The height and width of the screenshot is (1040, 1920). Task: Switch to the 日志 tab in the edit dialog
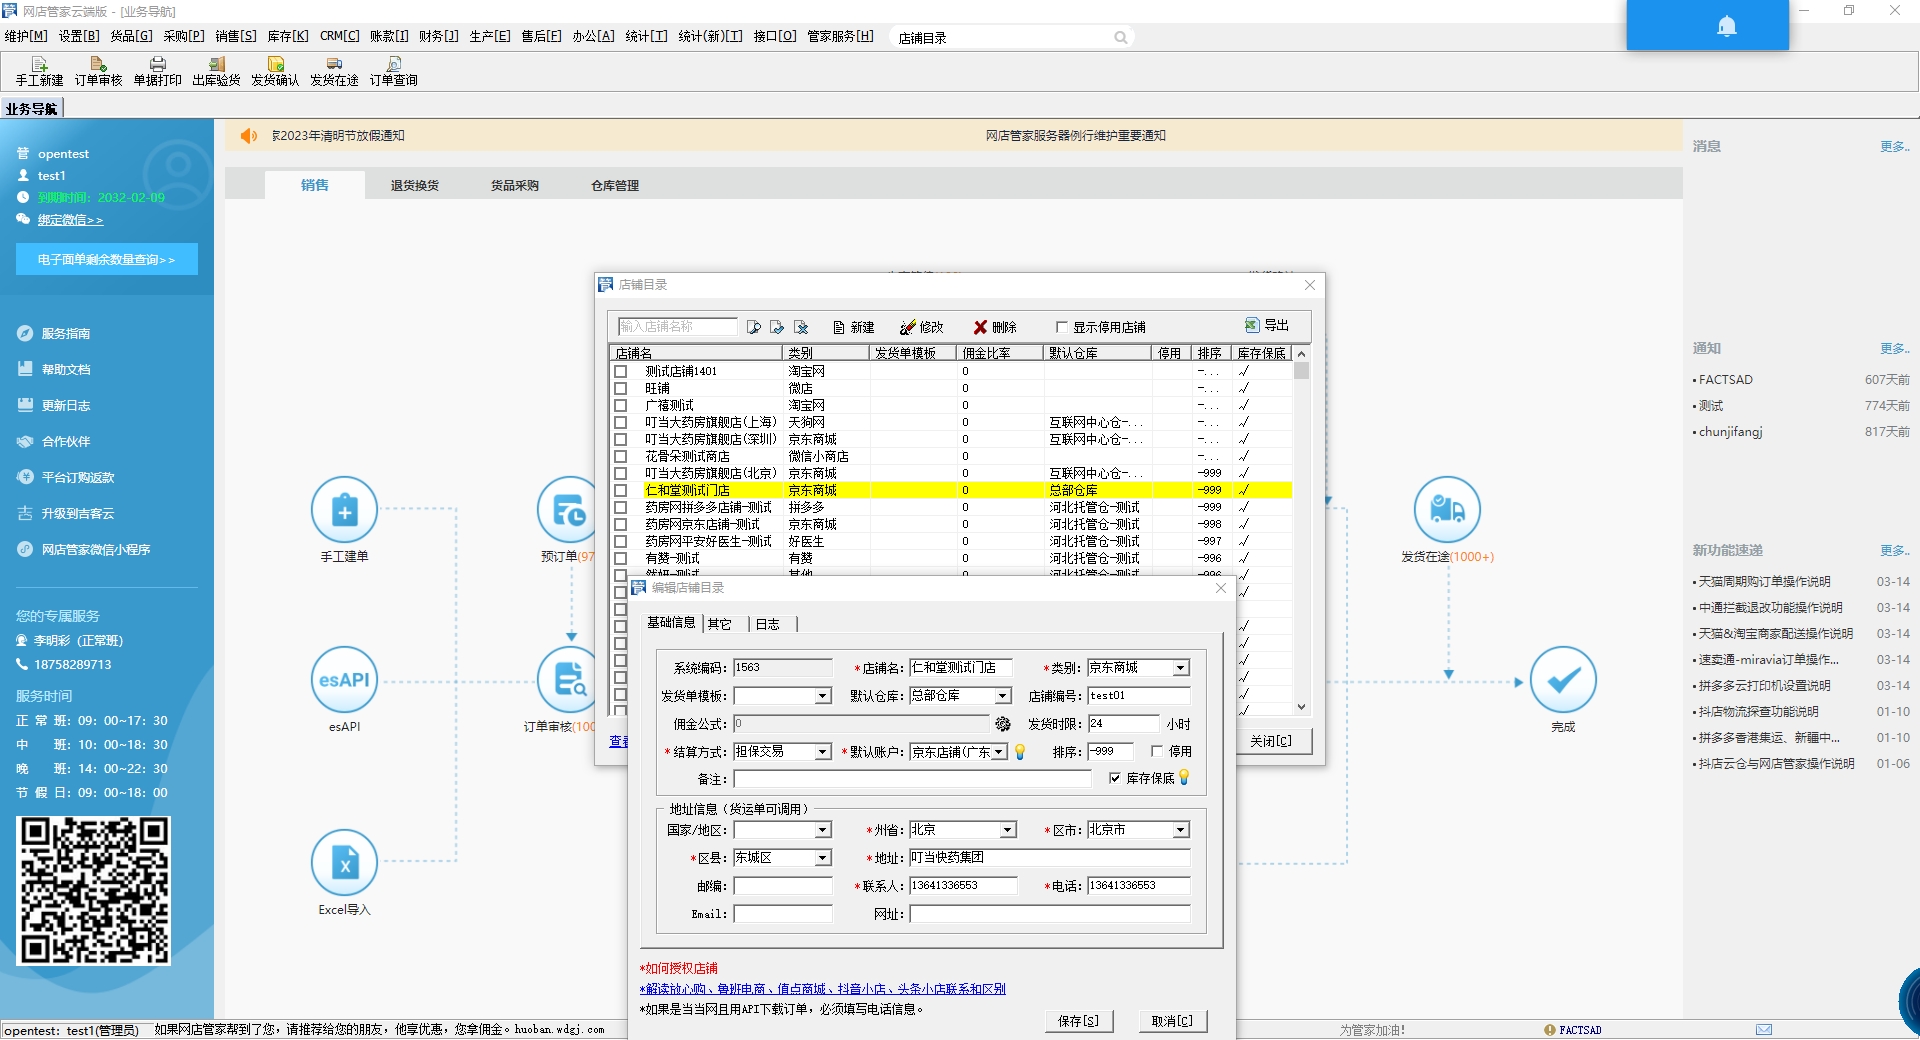(x=768, y=624)
